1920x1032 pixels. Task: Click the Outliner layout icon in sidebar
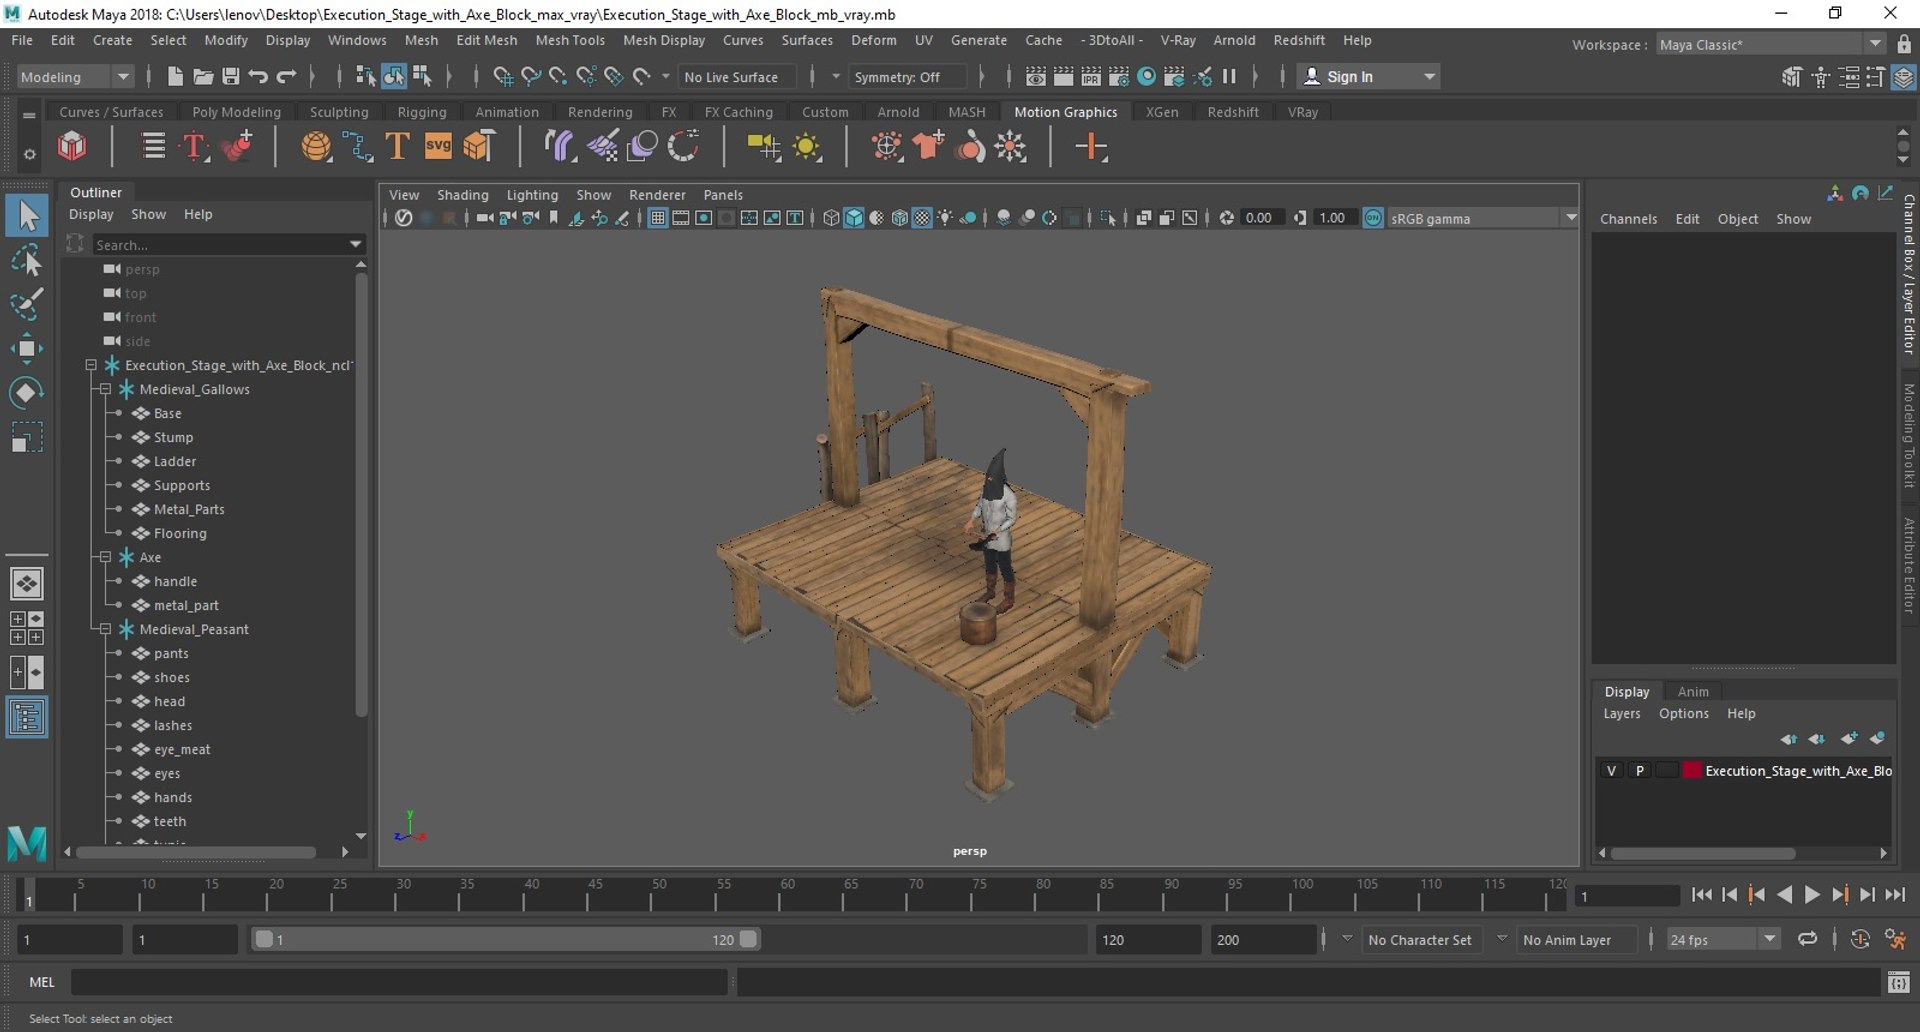coord(27,717)
